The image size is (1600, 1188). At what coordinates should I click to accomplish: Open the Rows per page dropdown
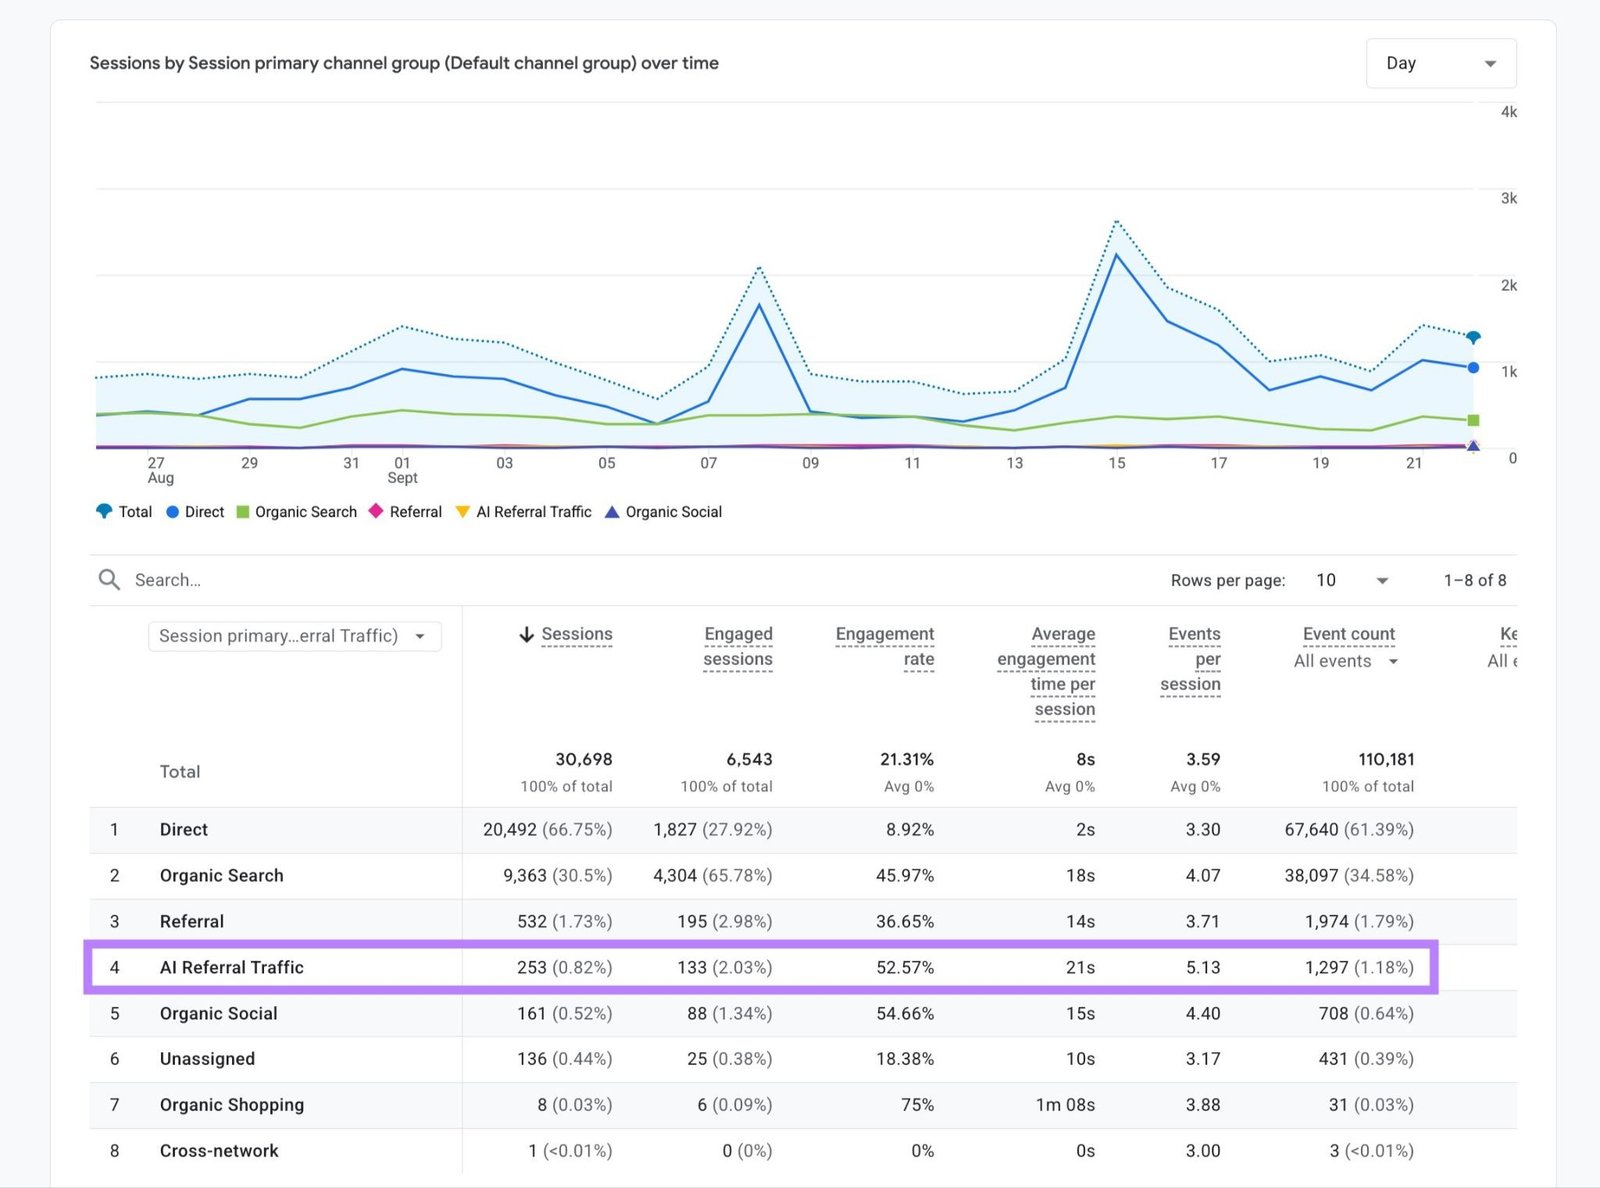[1352, 580]
